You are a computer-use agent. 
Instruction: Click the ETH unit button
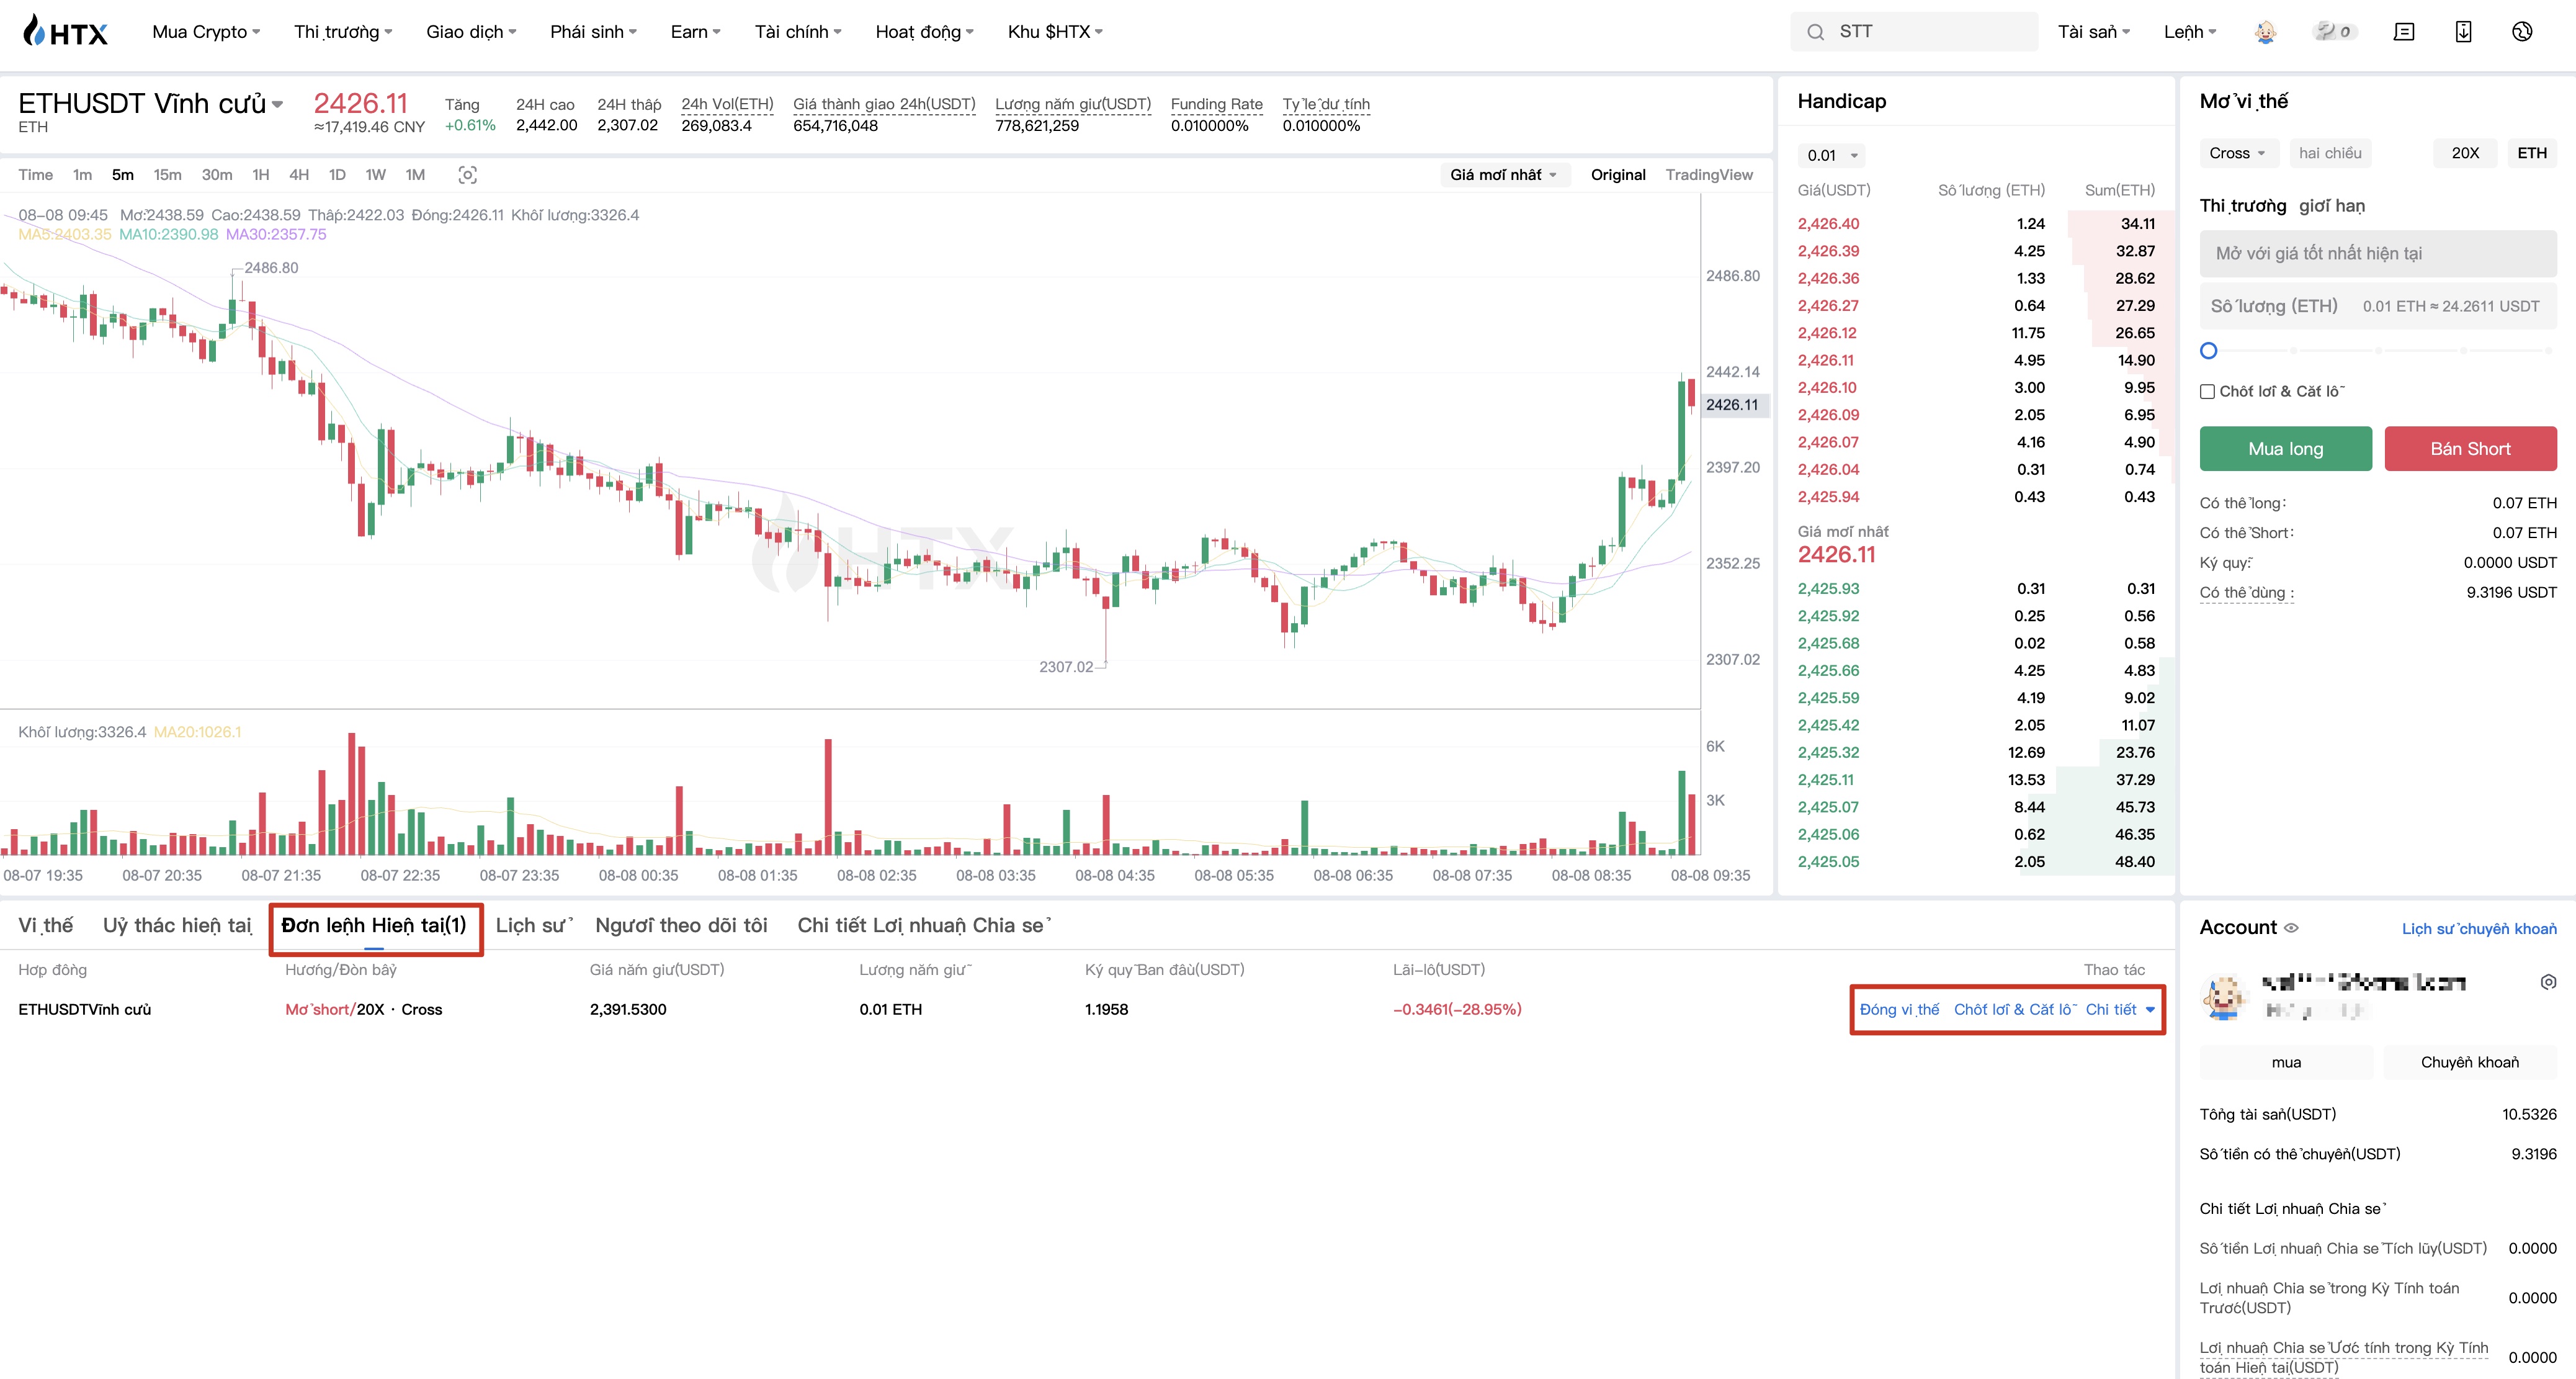[x=2532, y=153]
